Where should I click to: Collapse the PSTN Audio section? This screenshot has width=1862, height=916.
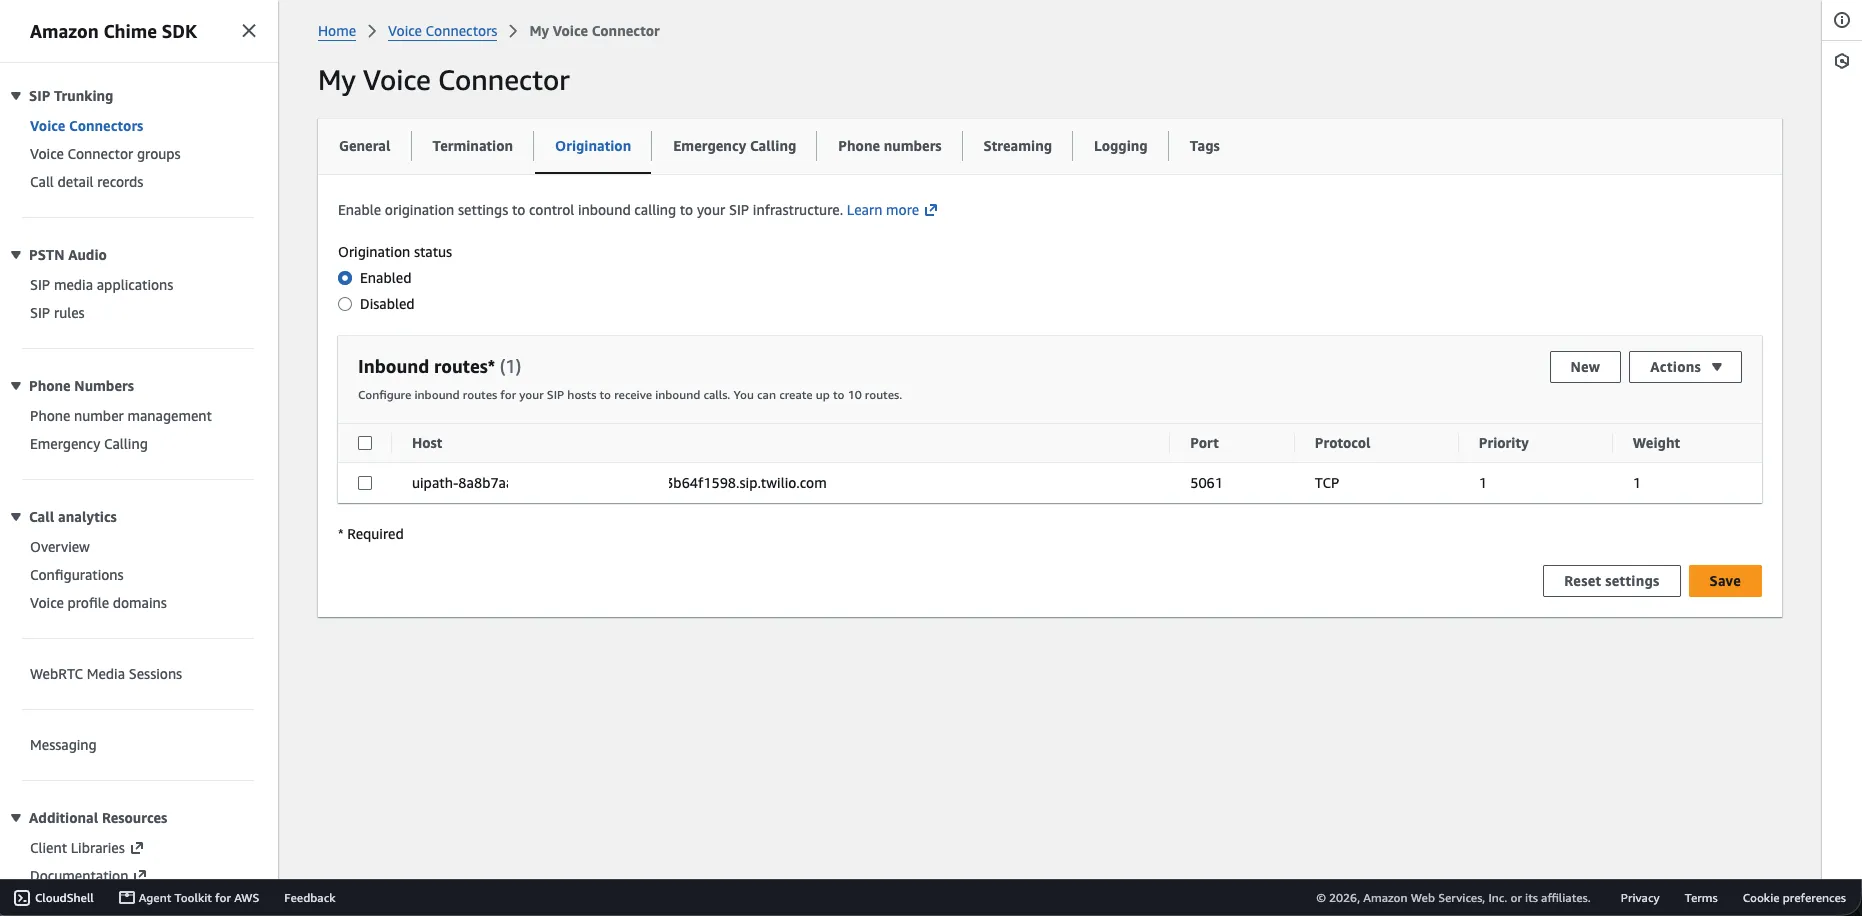16,255
